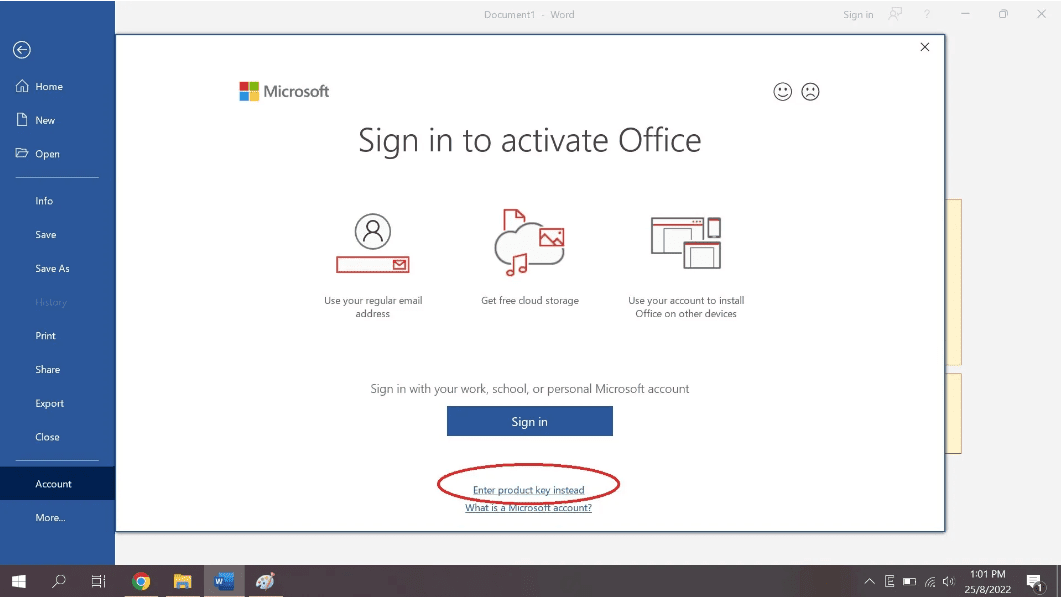Click the back arrow in Word backstage
Screen dimensions: 1062x597
[x=22, y=50]
